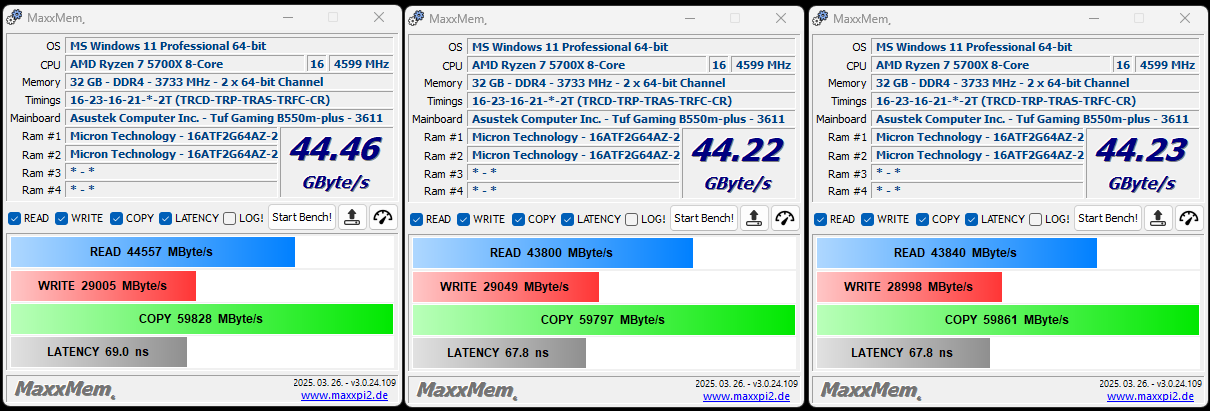Click the READ 44557 MByte/s bar
Screen dimensions: 1210x411
[x=153, y=252]
